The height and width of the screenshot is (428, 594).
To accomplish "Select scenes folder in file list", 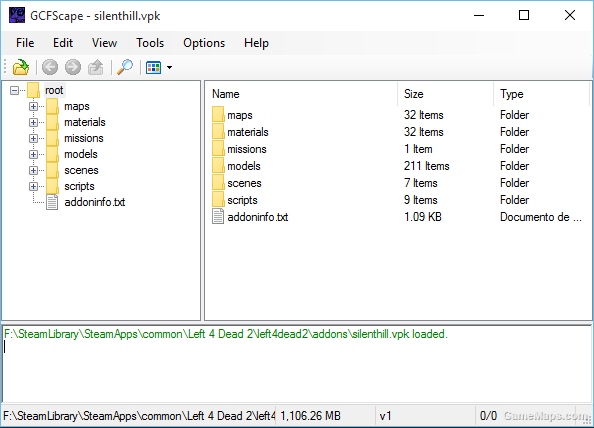I will (x=244, y=183).
